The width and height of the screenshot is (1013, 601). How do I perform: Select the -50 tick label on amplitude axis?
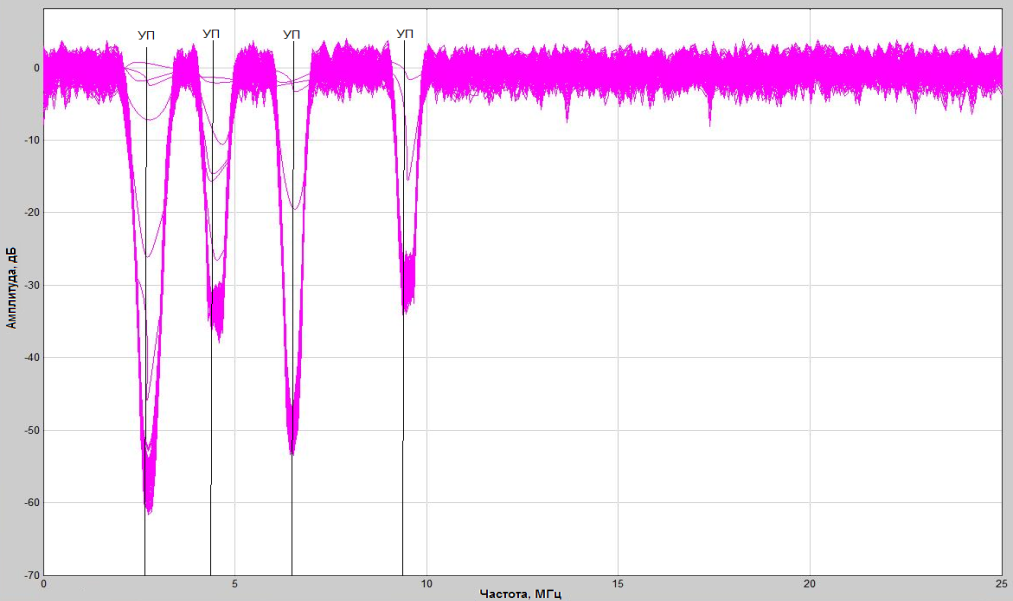(30, 430)
